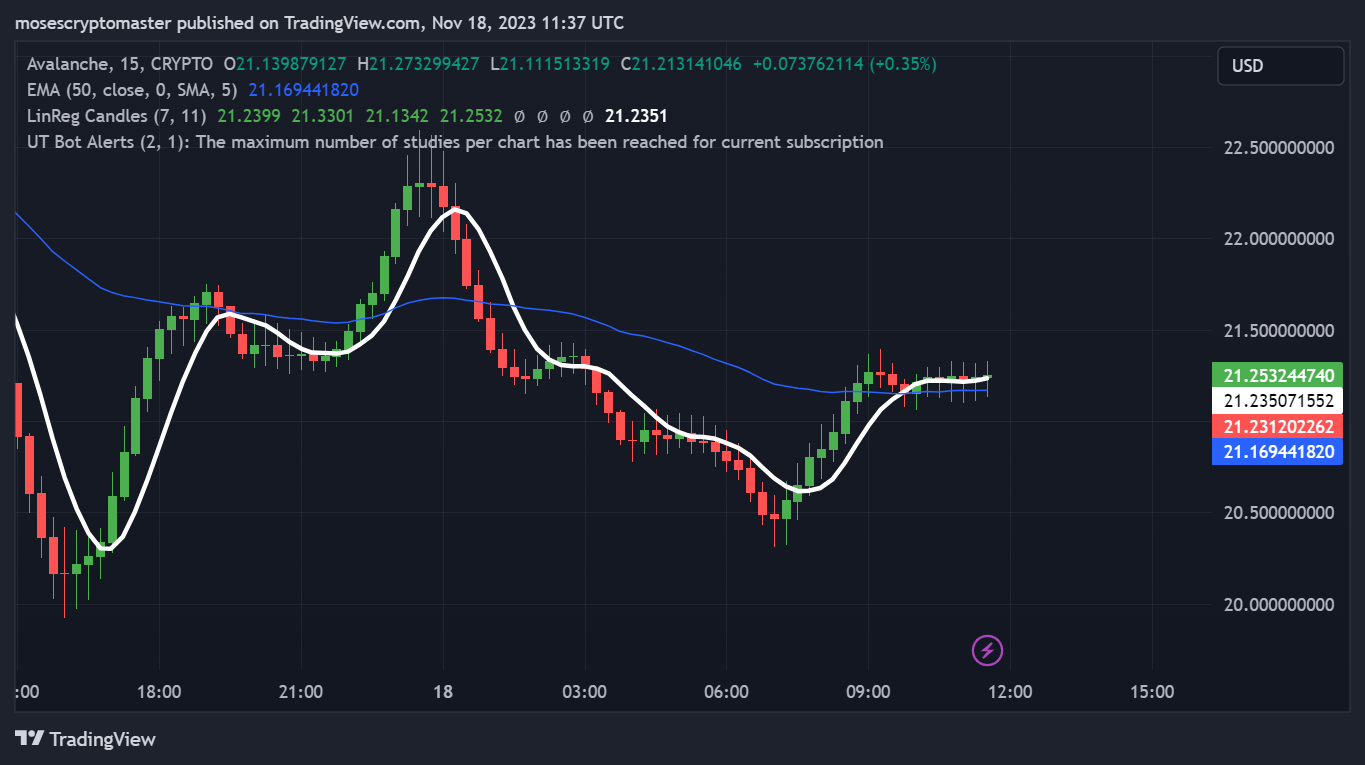Click the blue EMA value 21.169441820 in the legend

click(x=303, y=90)
